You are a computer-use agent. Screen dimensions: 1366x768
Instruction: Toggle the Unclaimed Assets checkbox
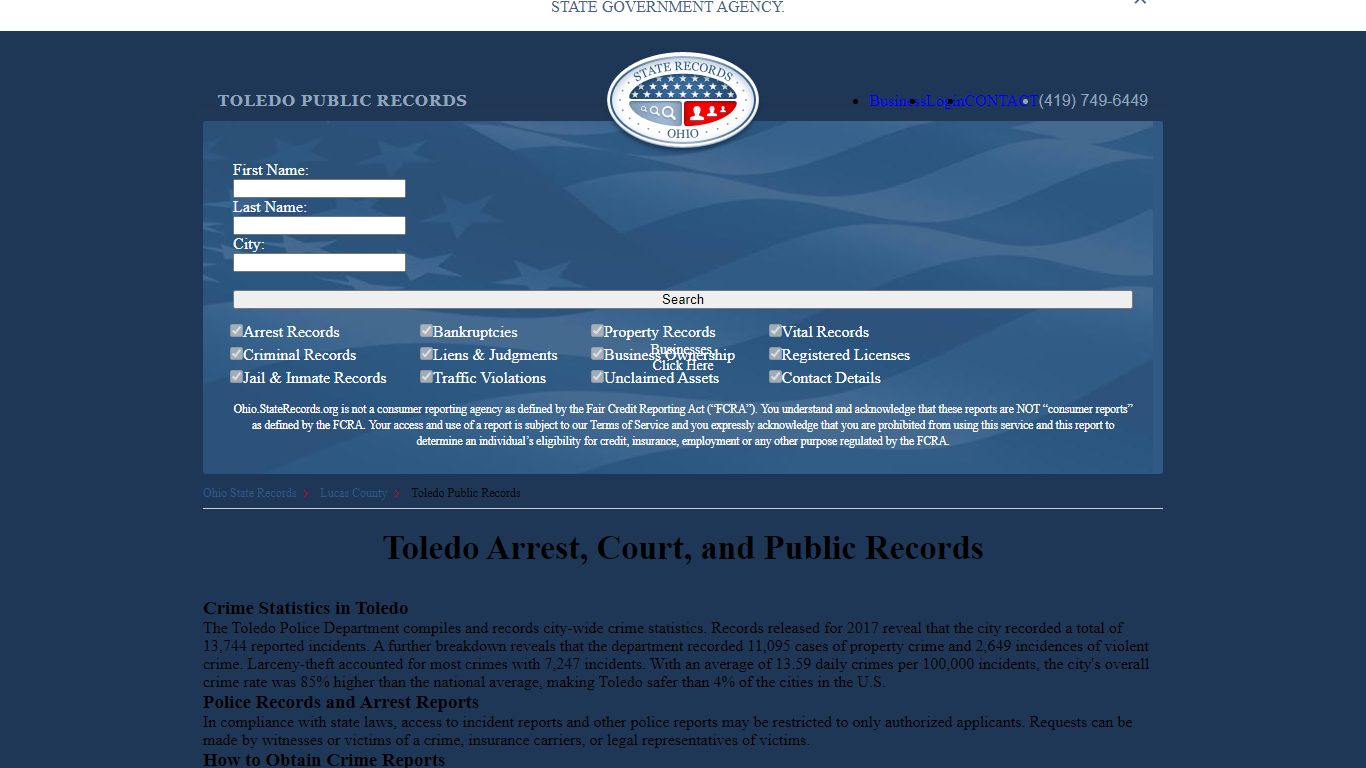[x=597, y=376]
